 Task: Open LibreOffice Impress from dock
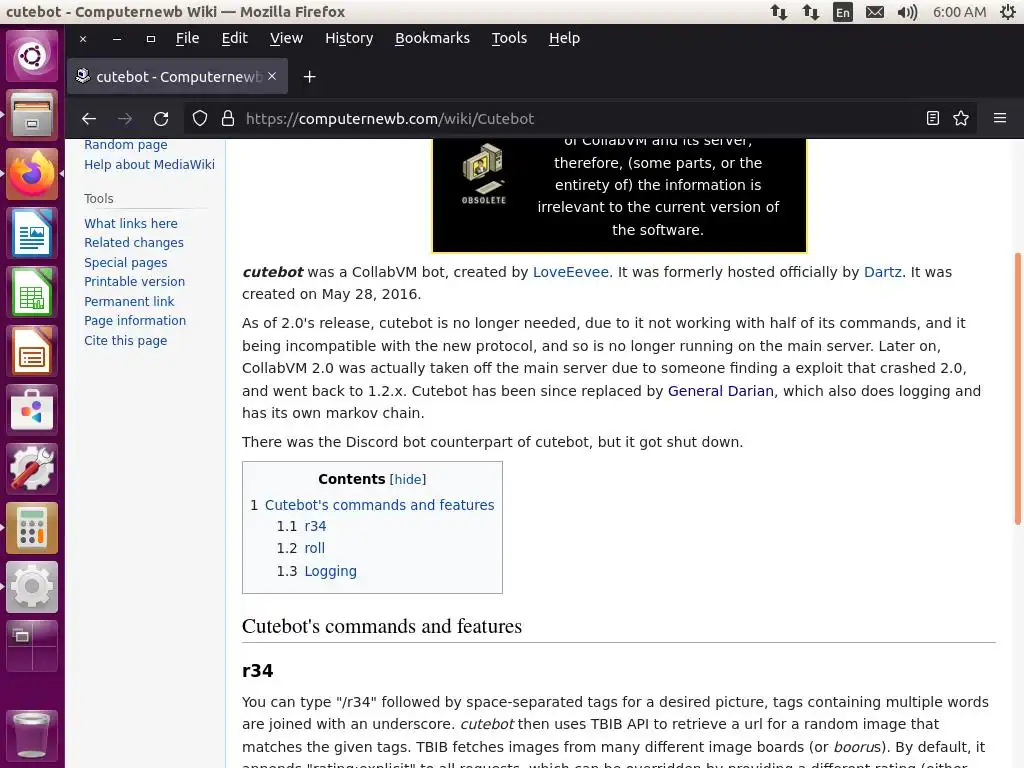pyautogui.click(x=32, y=351)
